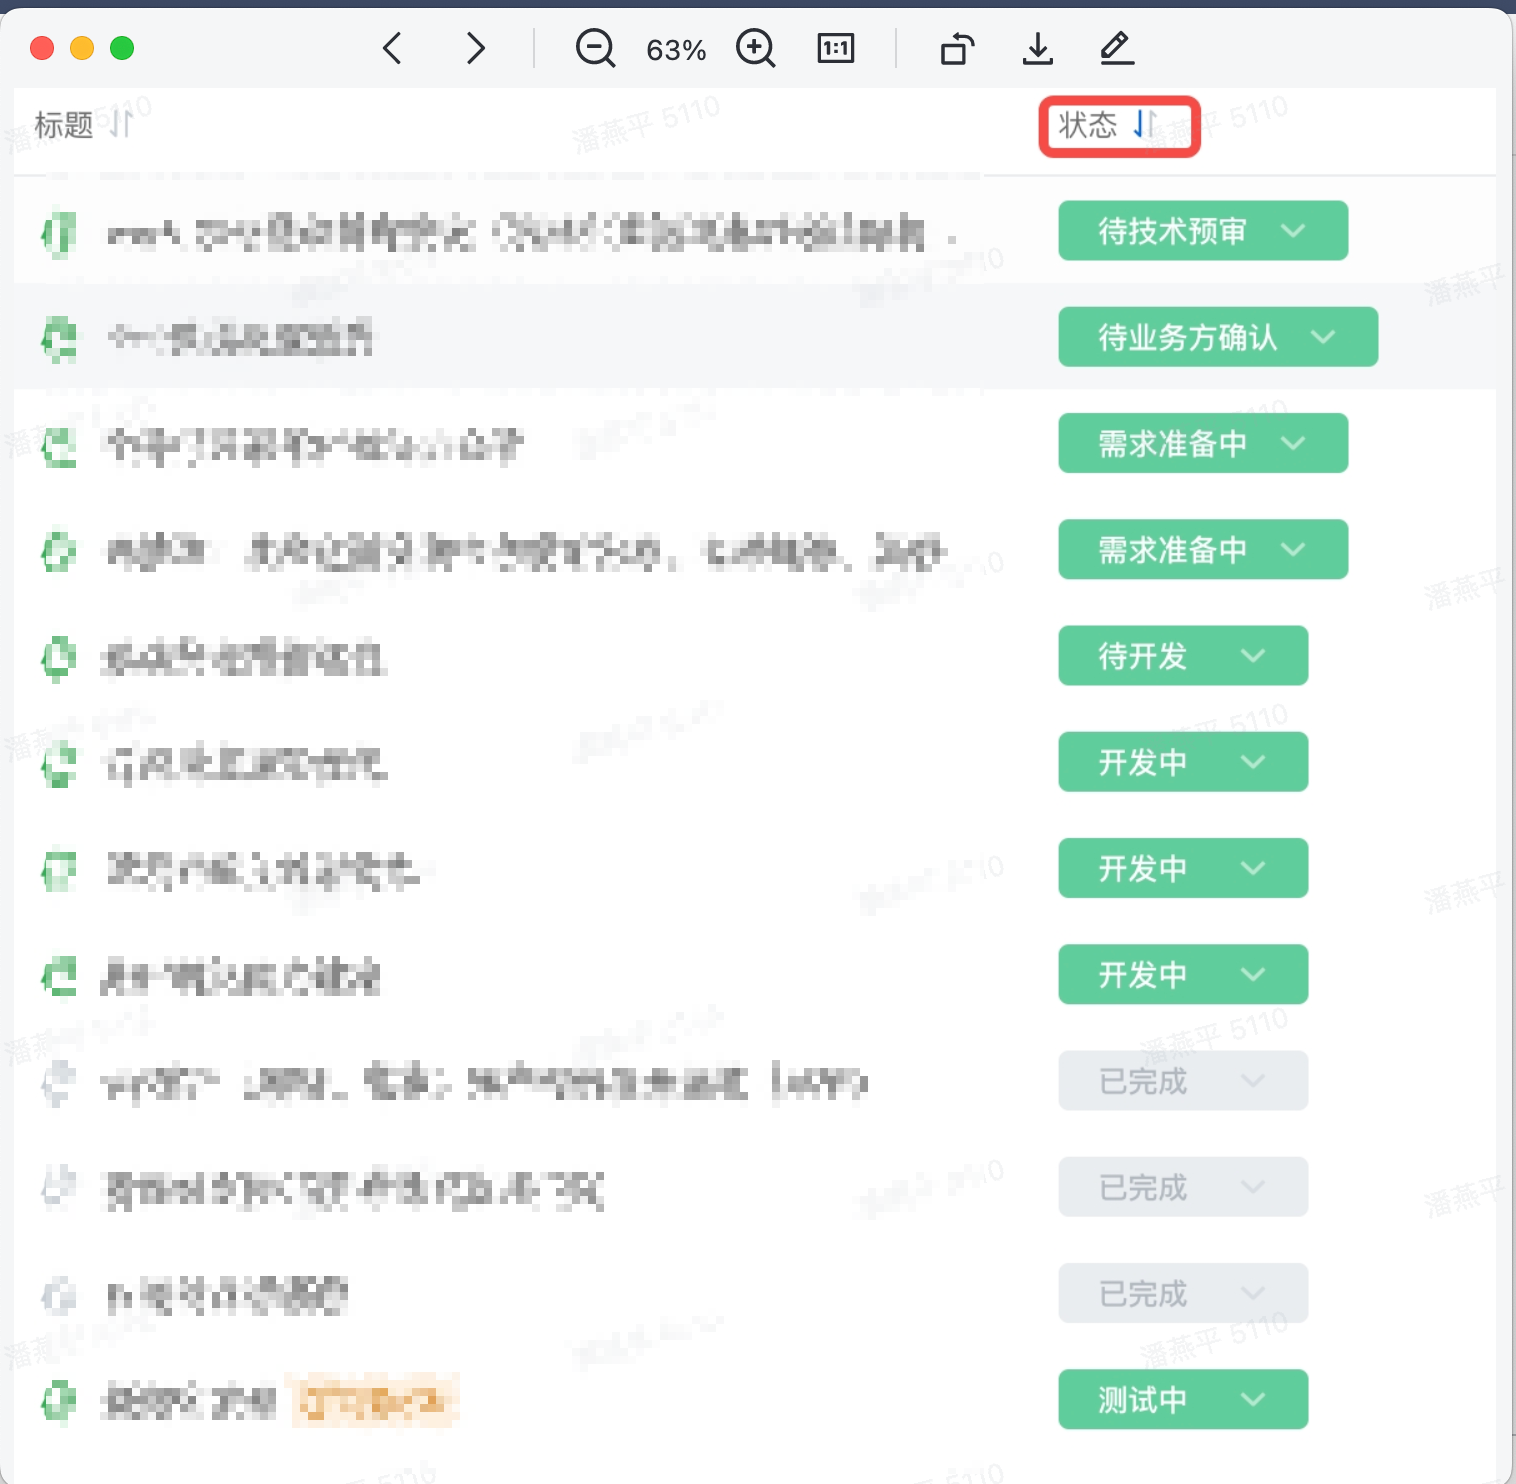Show the image at 1:1 actual size

(836, 48)
